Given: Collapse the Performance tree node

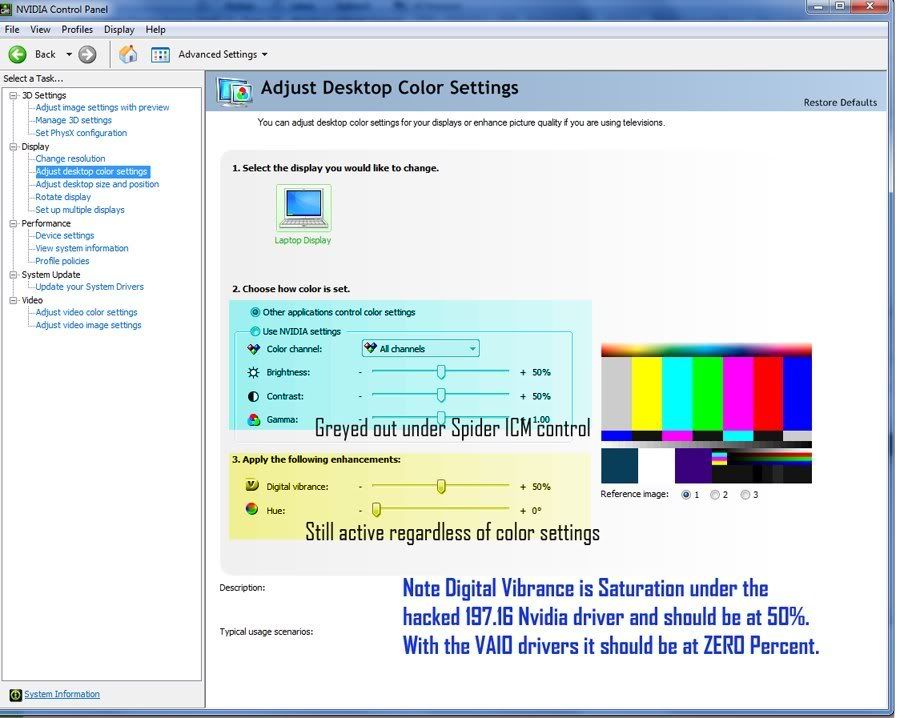Looking at the screenshot, I should pos(13,223).
